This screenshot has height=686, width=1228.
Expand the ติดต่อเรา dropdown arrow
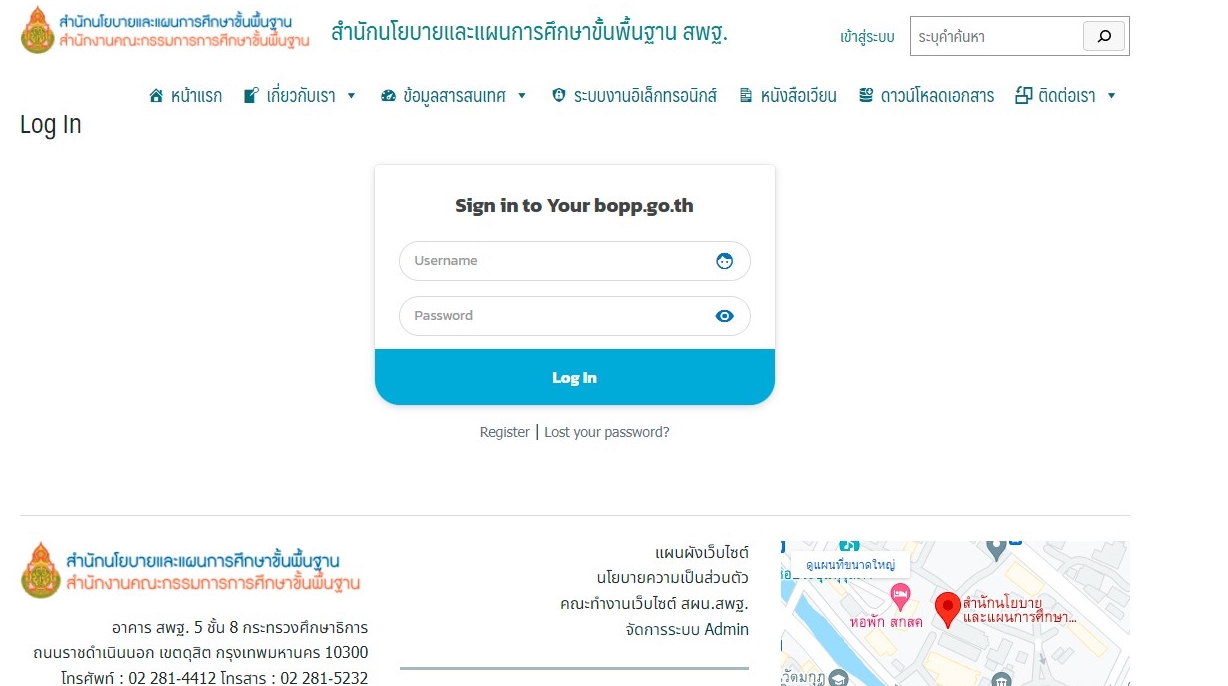pyautogui.click(x=1111, y=96)
